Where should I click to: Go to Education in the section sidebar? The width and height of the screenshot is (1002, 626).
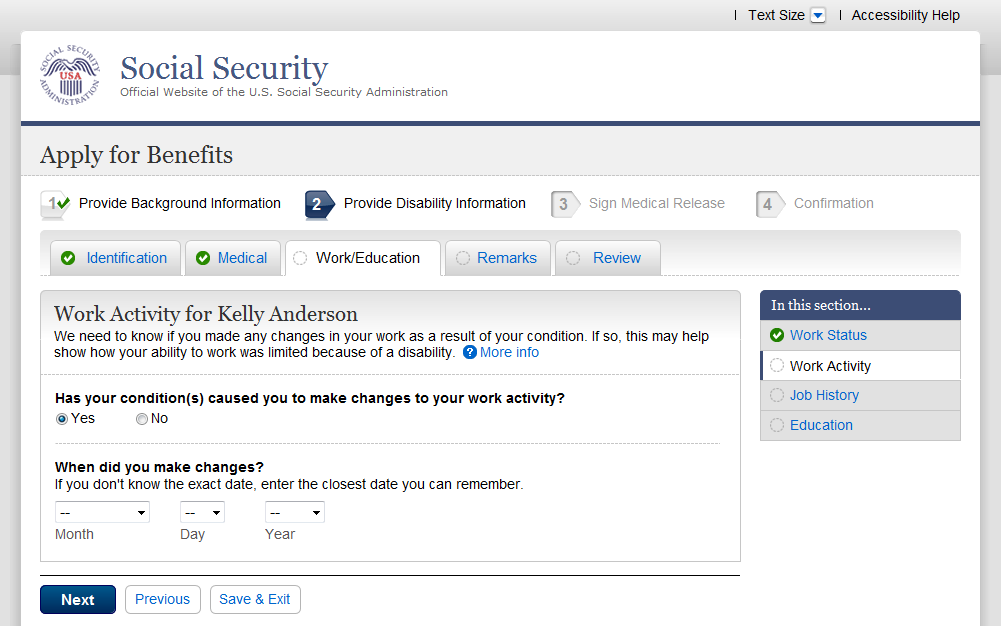click(x=821, y=425)
